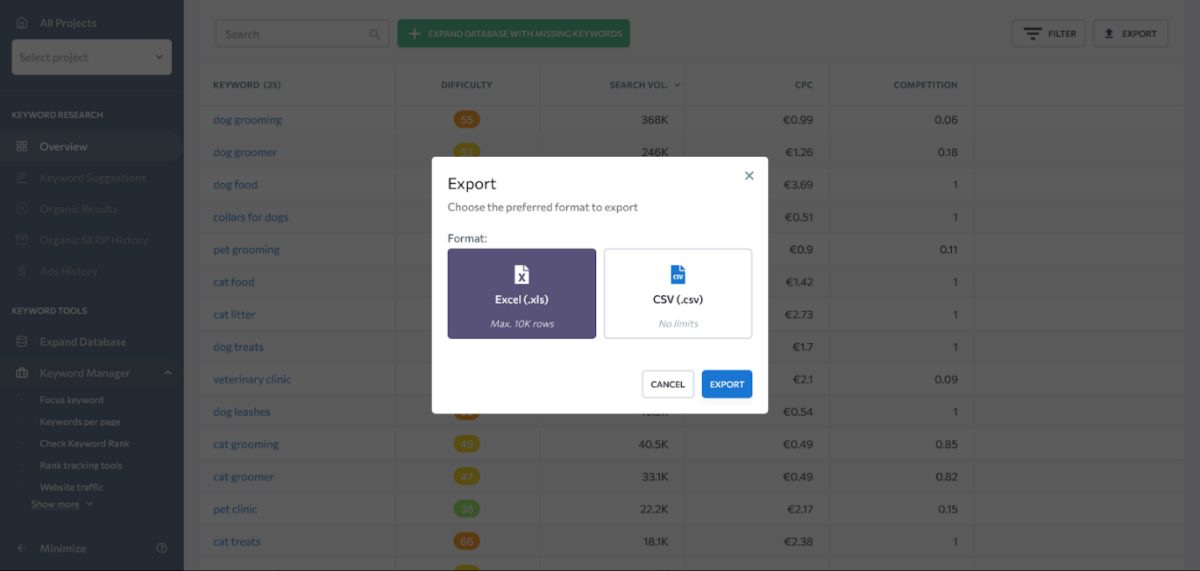
Task: Click the All Projects home icon
Action: (22, 22)
